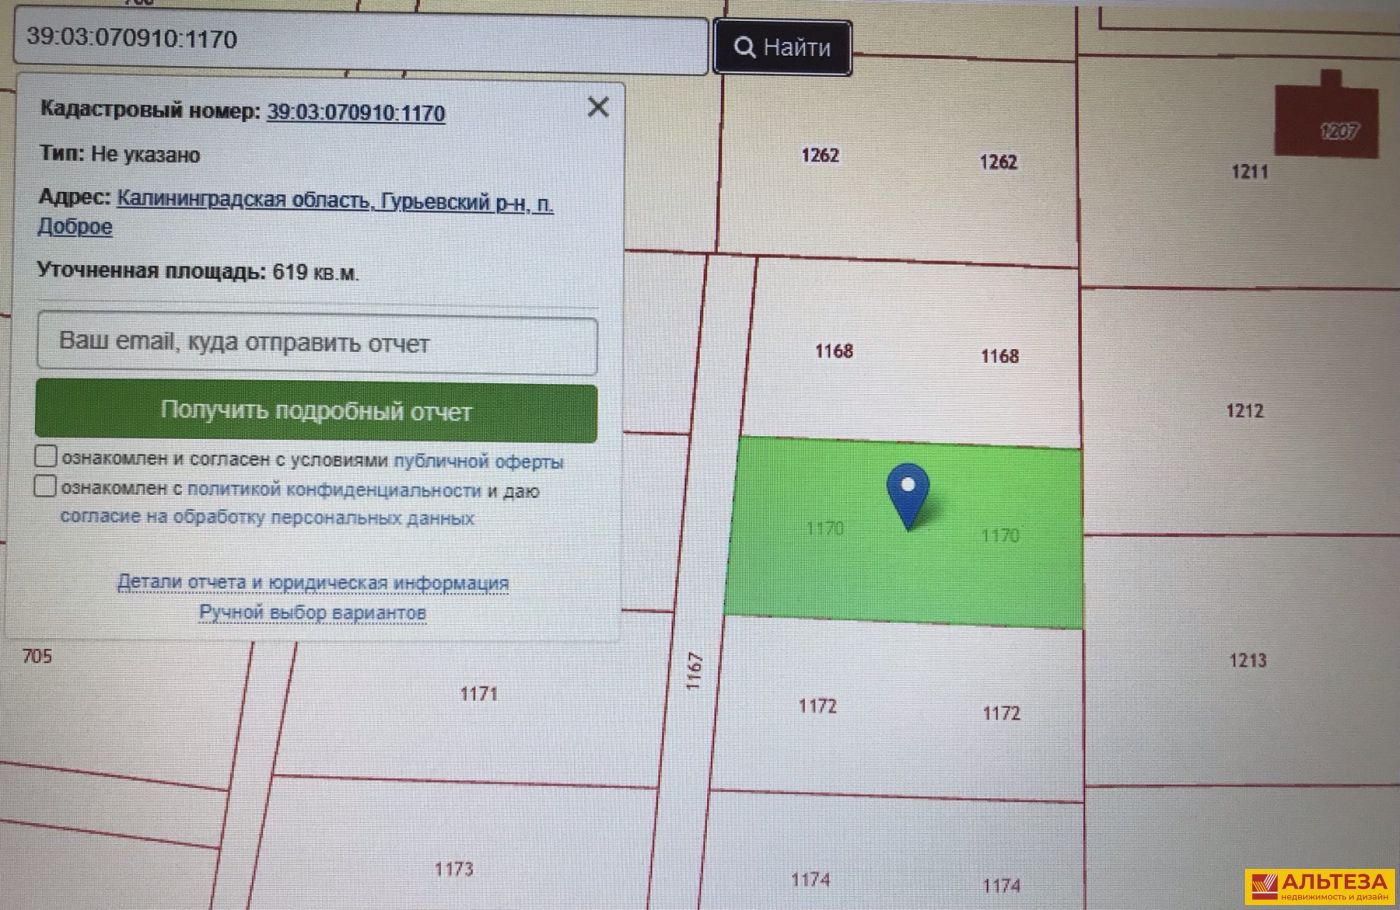Open политикой конфиденциальности link

point(334,490)
